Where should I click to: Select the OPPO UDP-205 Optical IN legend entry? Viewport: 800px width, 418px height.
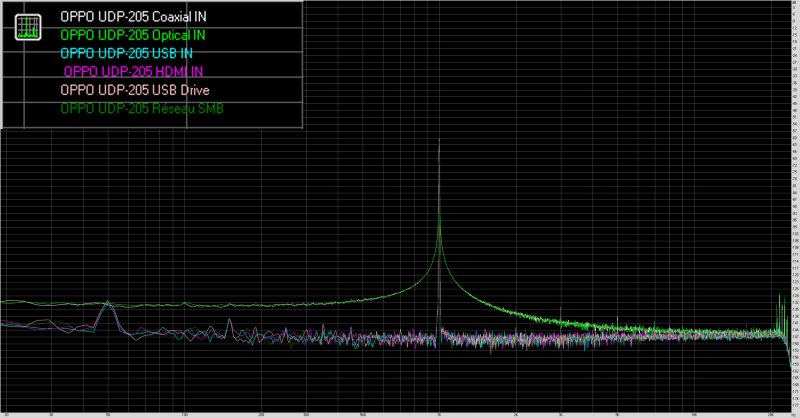[133, 35]
